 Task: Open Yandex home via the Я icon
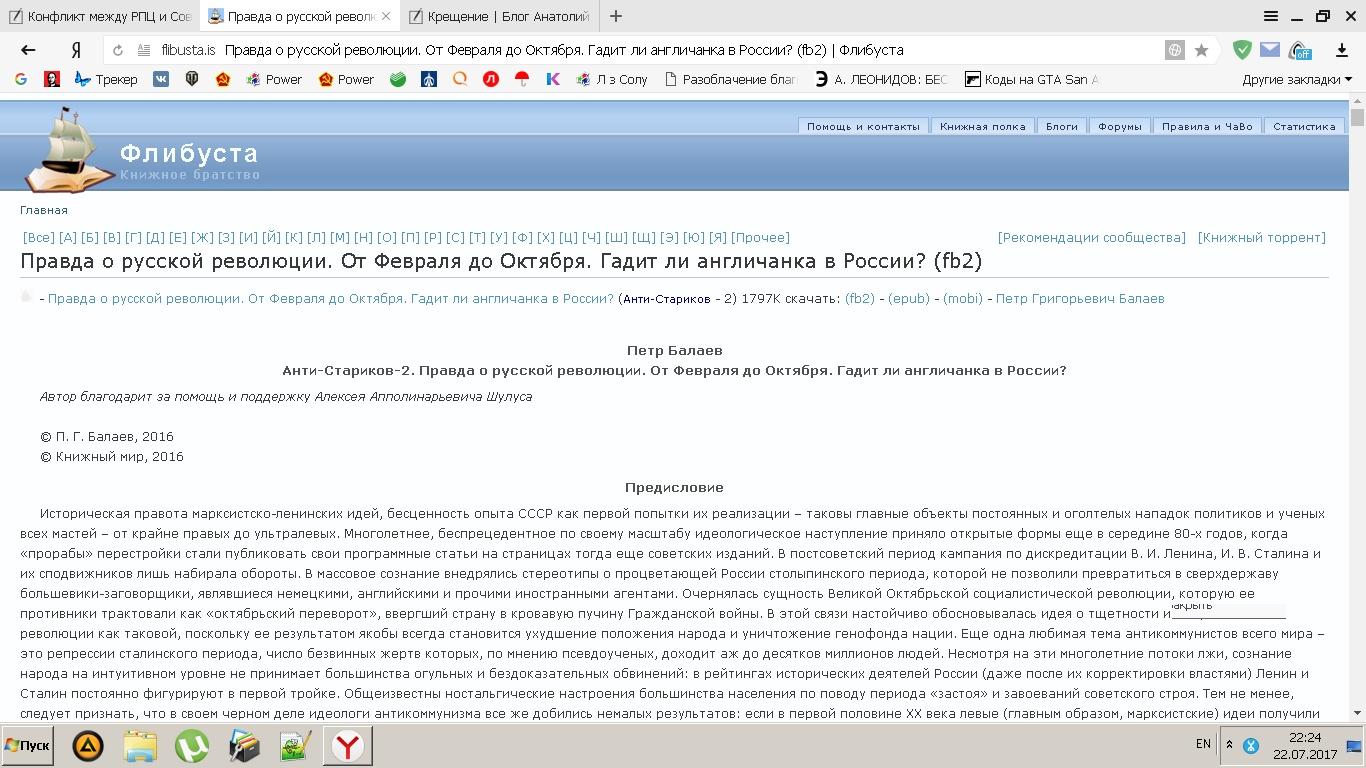click(x=76, y=50)
